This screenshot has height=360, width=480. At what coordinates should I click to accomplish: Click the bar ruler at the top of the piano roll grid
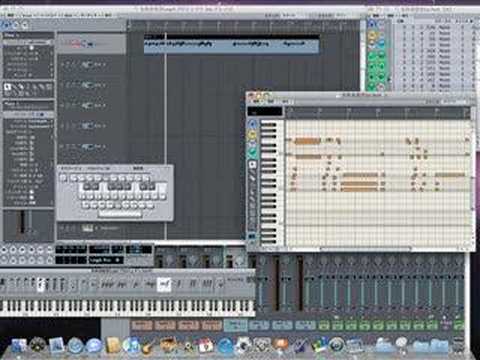click(378, 113)
